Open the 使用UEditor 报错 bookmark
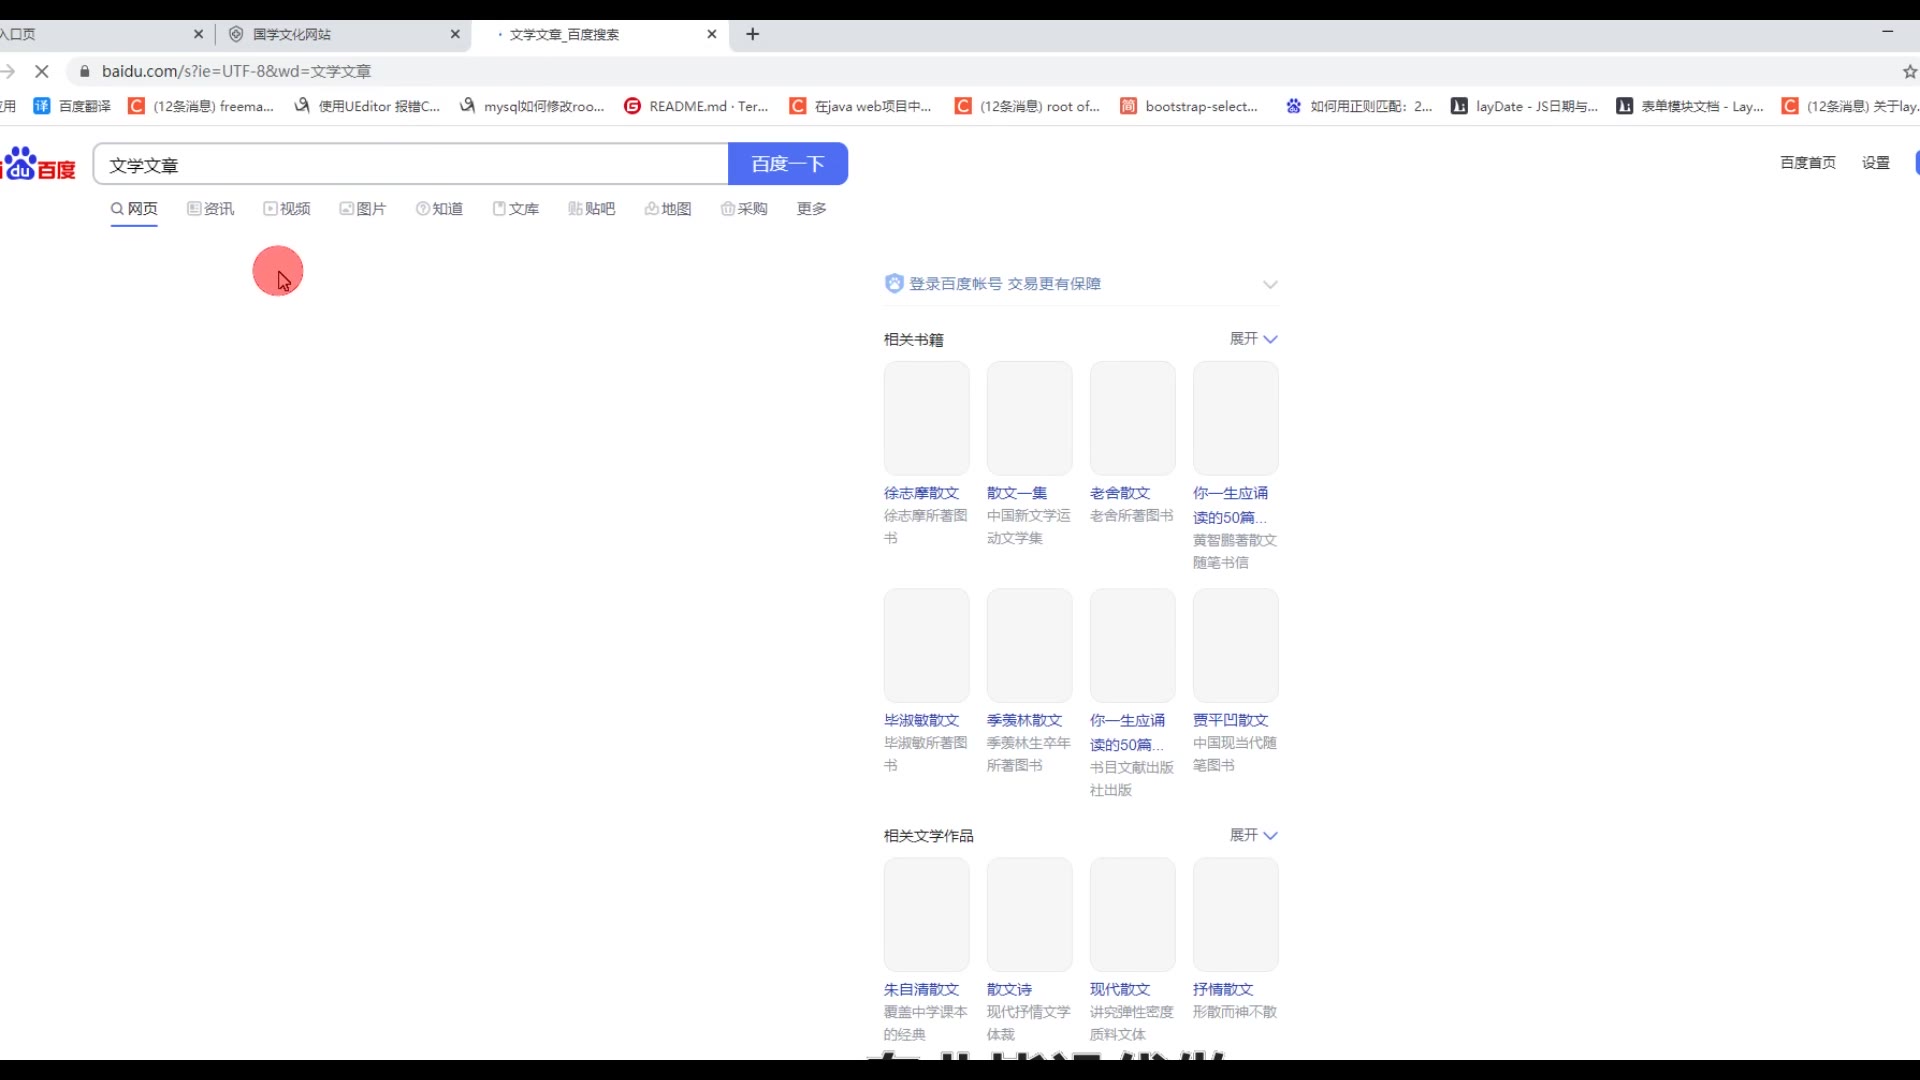The height and width of the screenshot is (1080, 1920). [x=367, y=106]
